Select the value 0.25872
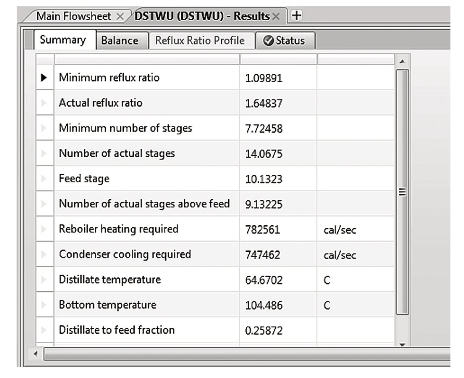This screenshot has width=464, height=378. click(x=264, y=331)
